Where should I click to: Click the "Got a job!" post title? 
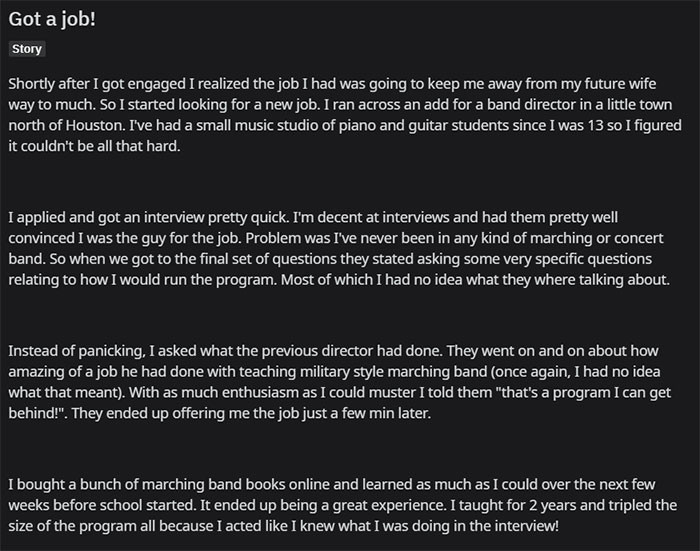51,20
